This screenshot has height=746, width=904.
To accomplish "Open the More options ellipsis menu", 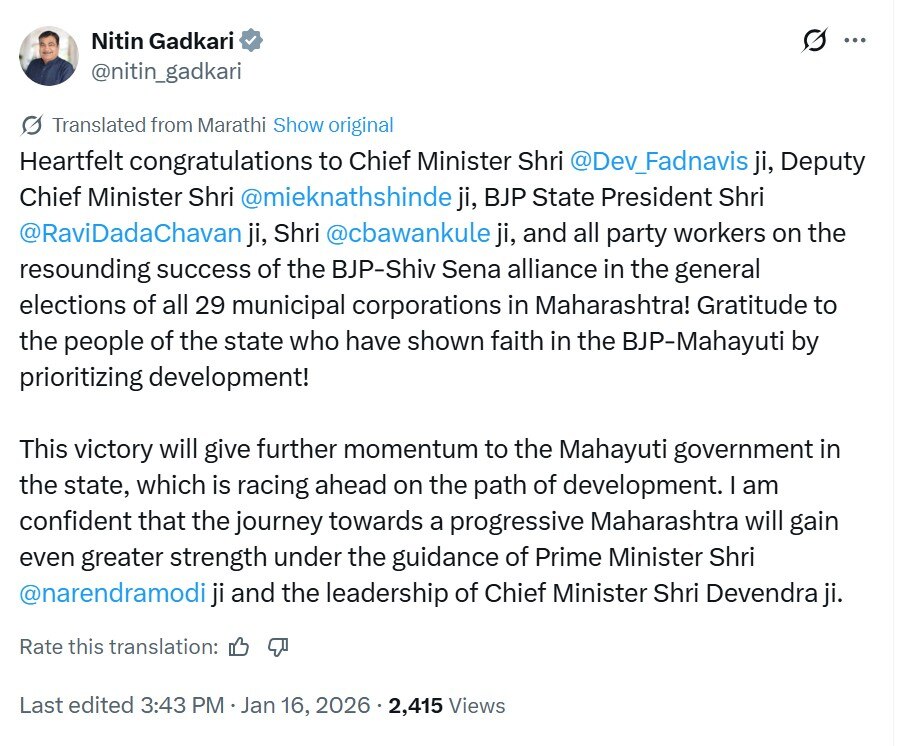I will click(x=855, y=41).
